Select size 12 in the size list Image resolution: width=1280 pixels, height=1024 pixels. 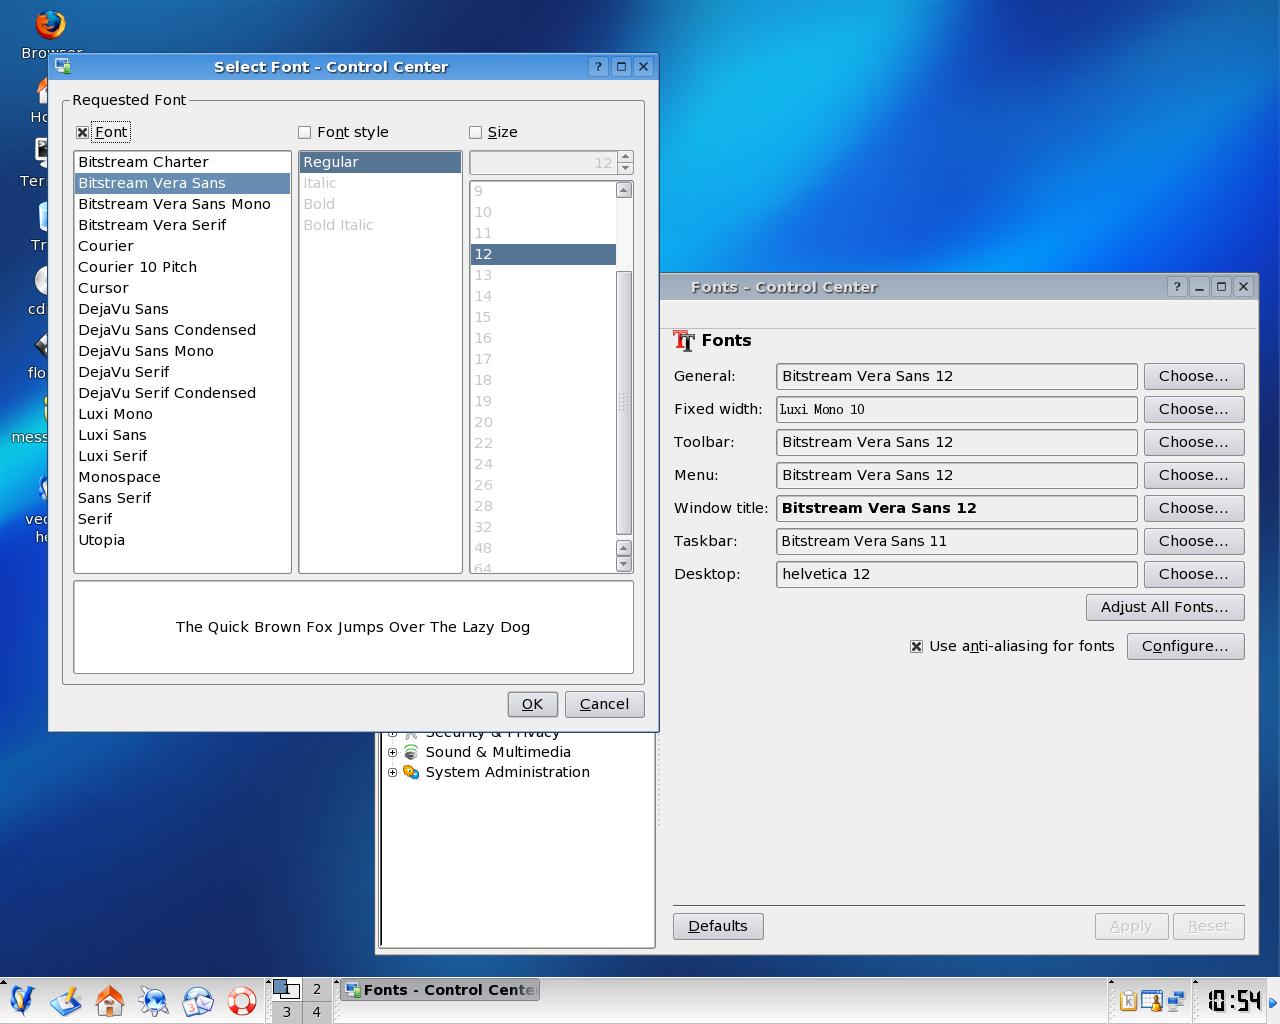[543, 254]
